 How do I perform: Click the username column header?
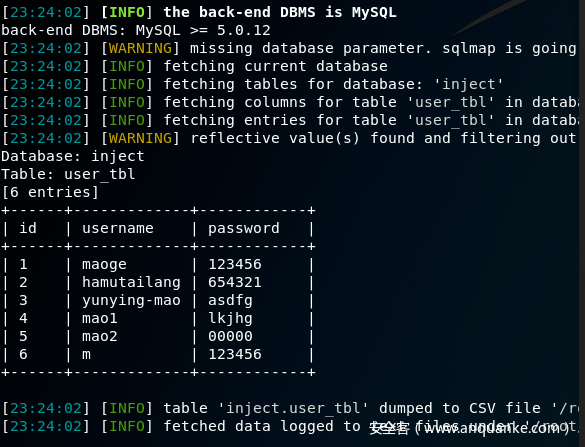pos(118,228)
